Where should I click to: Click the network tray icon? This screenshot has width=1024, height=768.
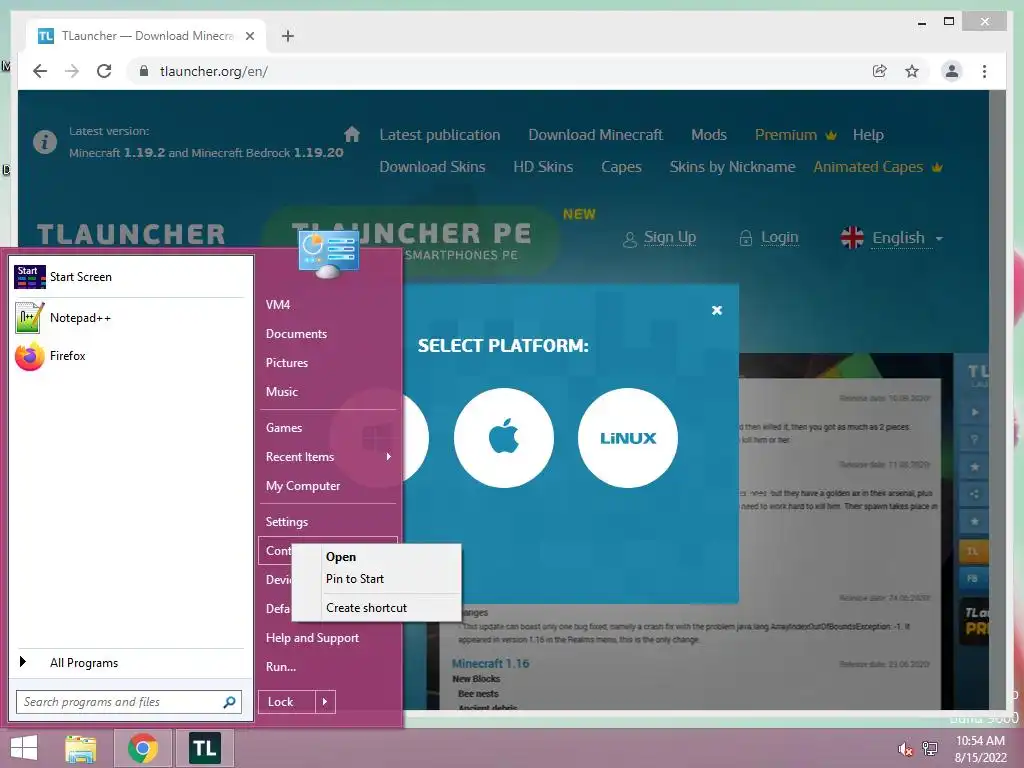pos(930,749)
